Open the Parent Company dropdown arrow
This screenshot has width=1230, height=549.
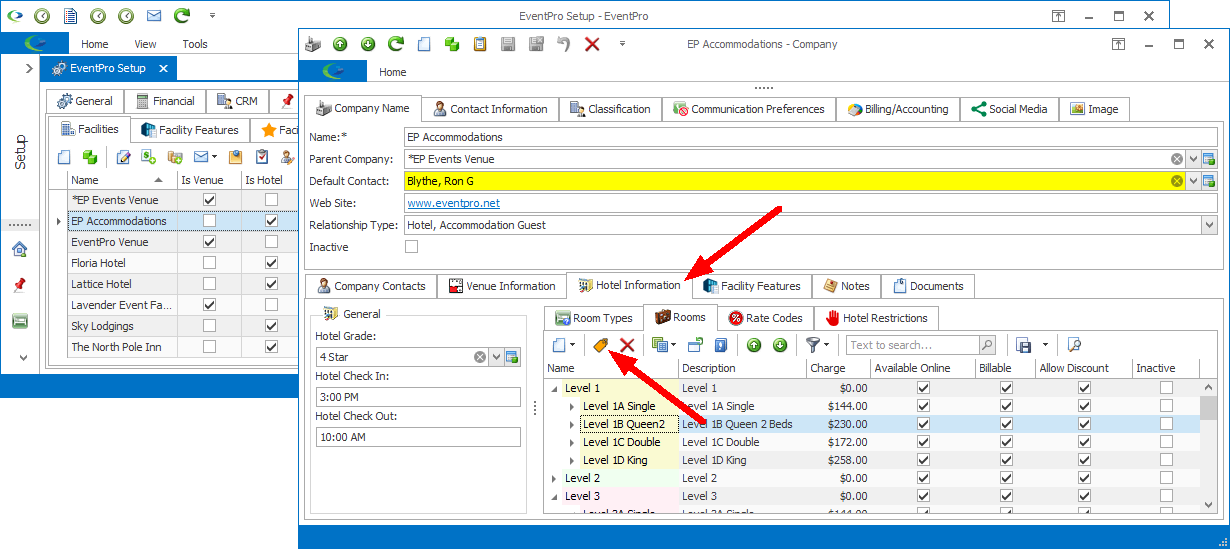(x=1193, y=159)
